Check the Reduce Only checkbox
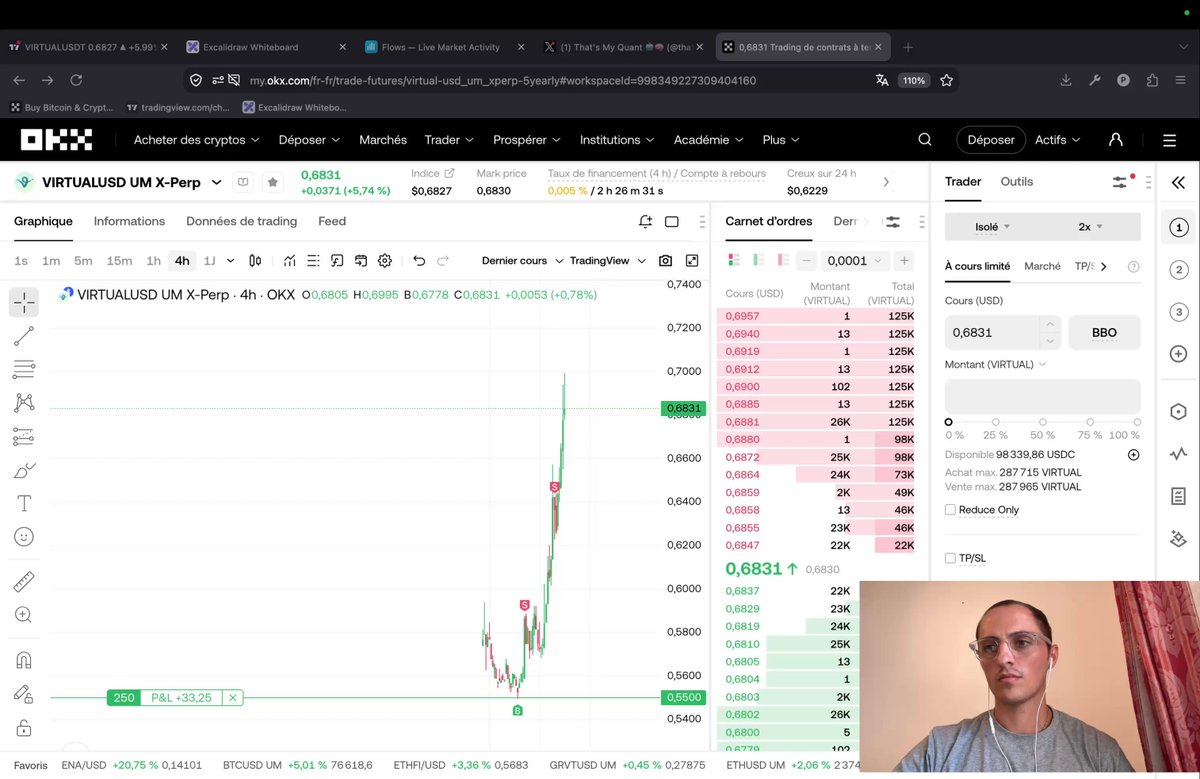This screenshot has height=779, width=1200. point(950,510)
